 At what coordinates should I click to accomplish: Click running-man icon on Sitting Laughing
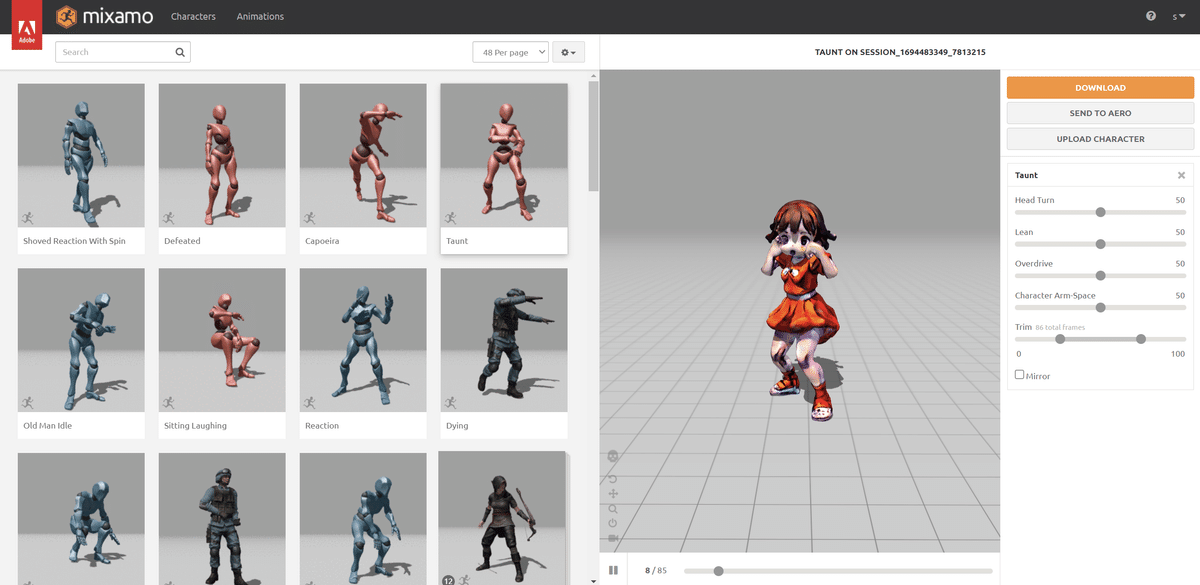point(168,402)
